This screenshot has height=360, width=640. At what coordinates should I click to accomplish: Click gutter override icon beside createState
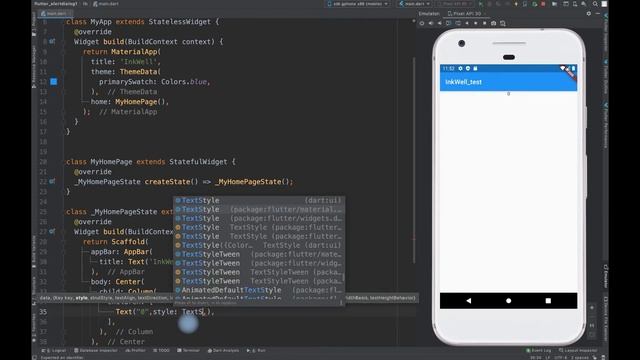(52, 181)
